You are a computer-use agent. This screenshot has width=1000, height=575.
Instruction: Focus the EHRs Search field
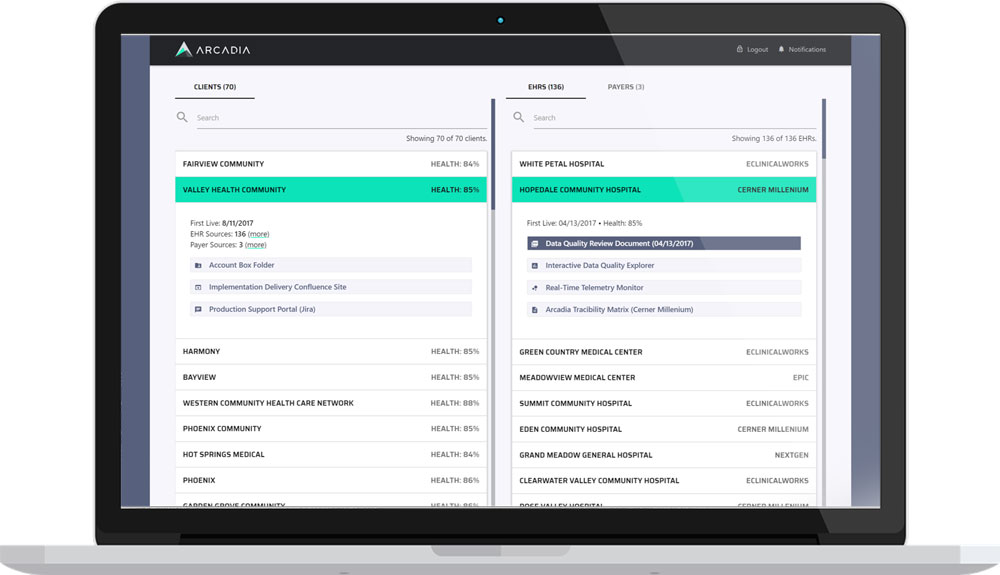pyautogui.click(x=675, y=118)
